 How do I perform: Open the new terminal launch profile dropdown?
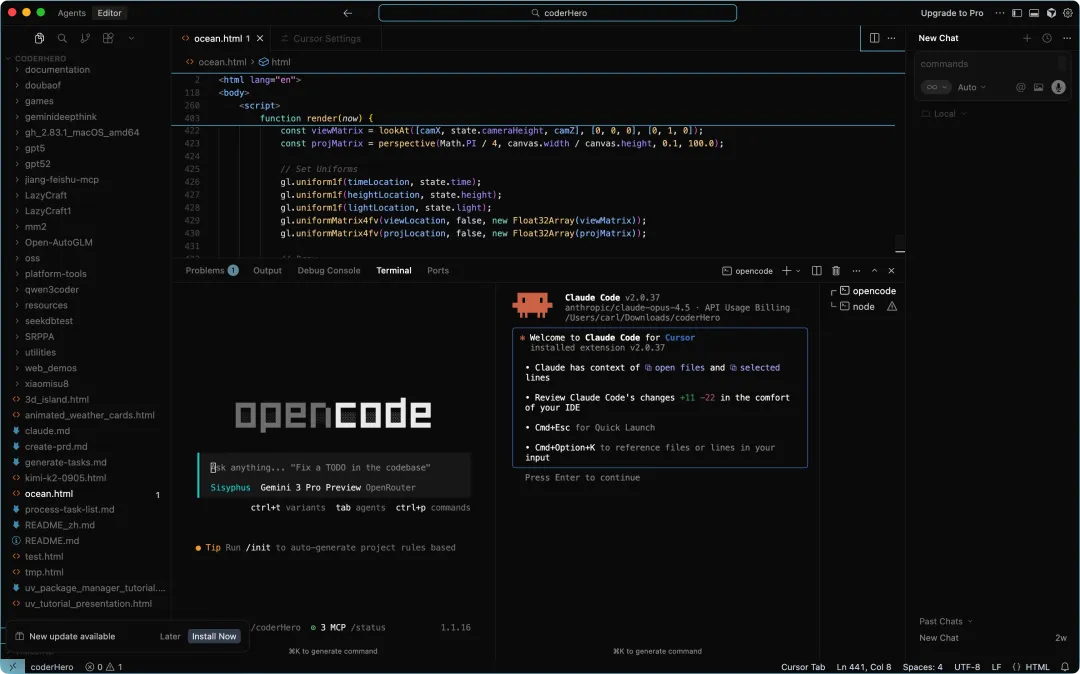pos(799,271)
